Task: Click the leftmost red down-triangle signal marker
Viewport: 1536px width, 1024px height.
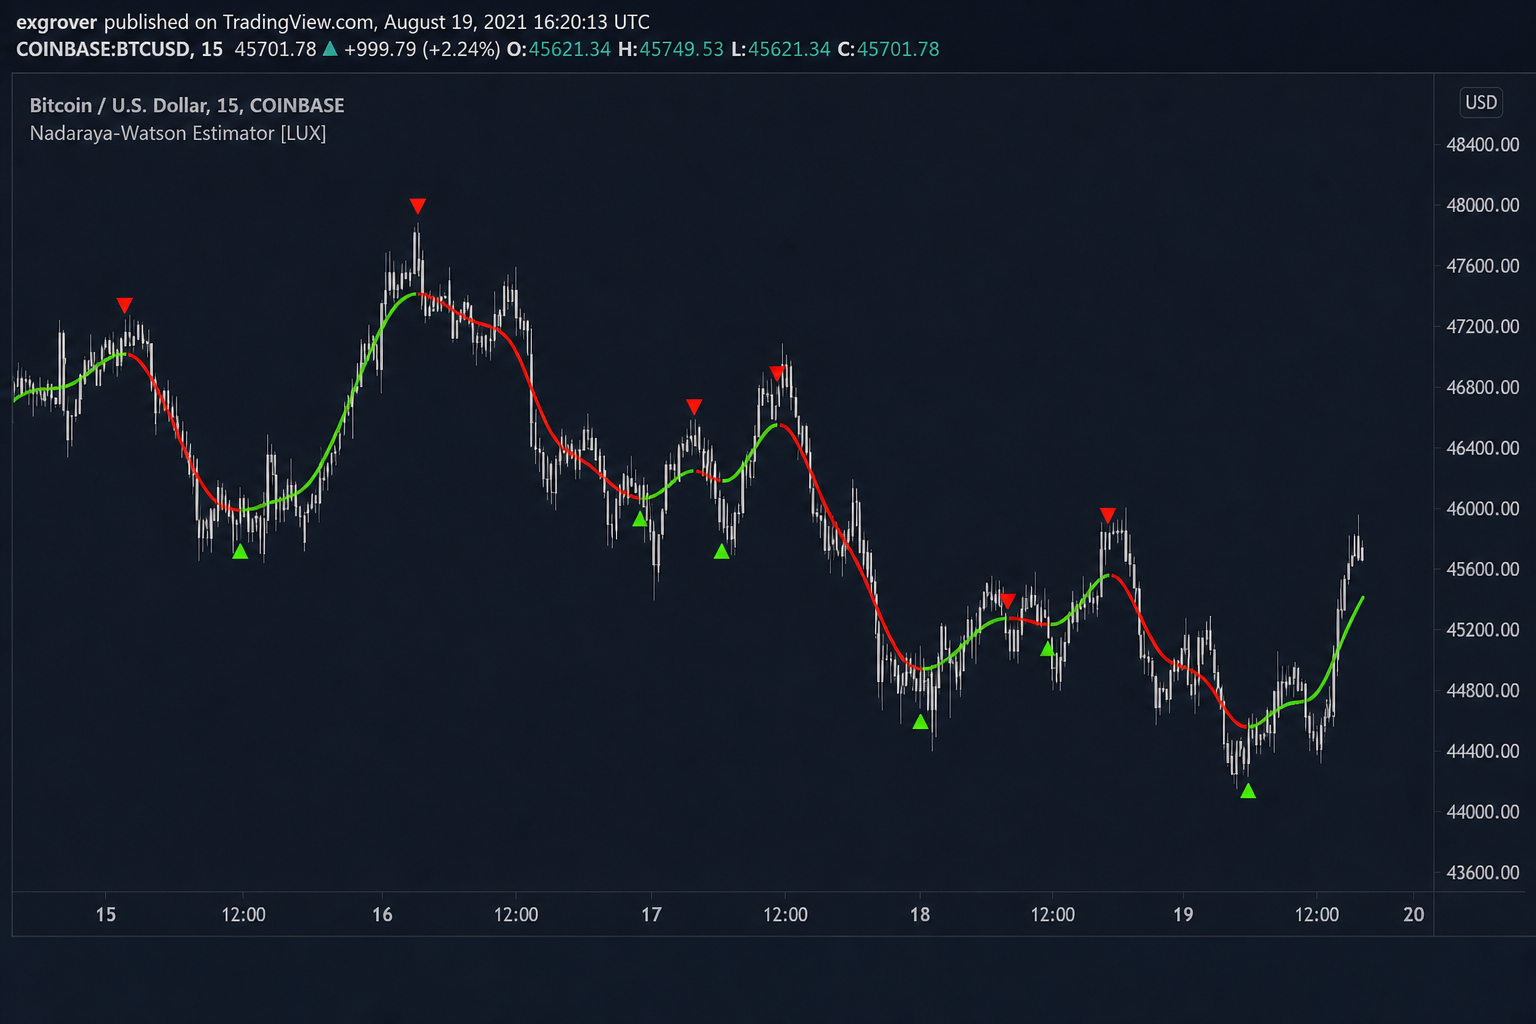Action: tap(124, 305)
